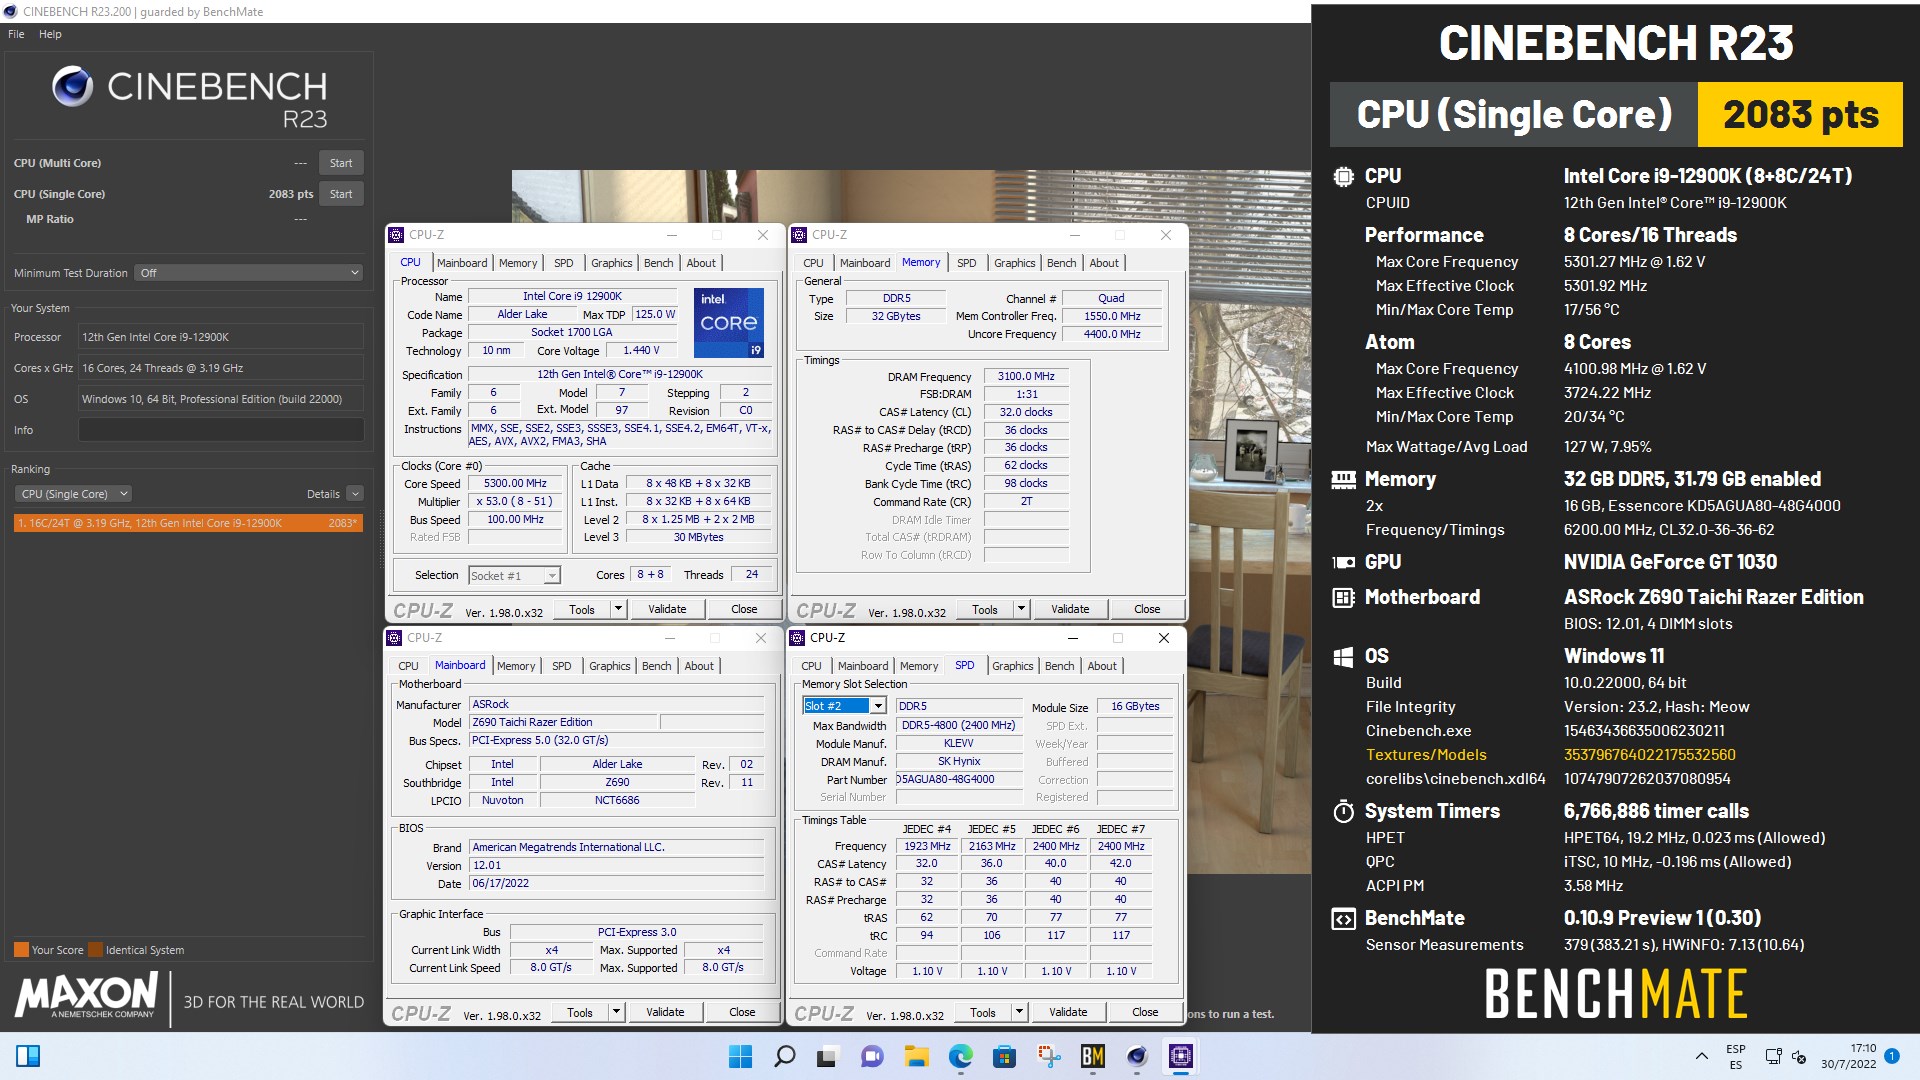Open the Widgets panel icon
Viewport: 1920px width, 1080px height.
point(28,1056)
